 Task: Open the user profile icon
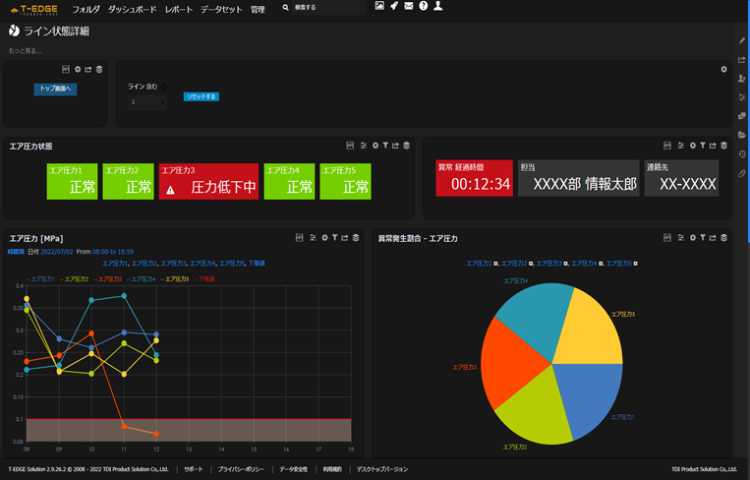click(x=438, y=6)
